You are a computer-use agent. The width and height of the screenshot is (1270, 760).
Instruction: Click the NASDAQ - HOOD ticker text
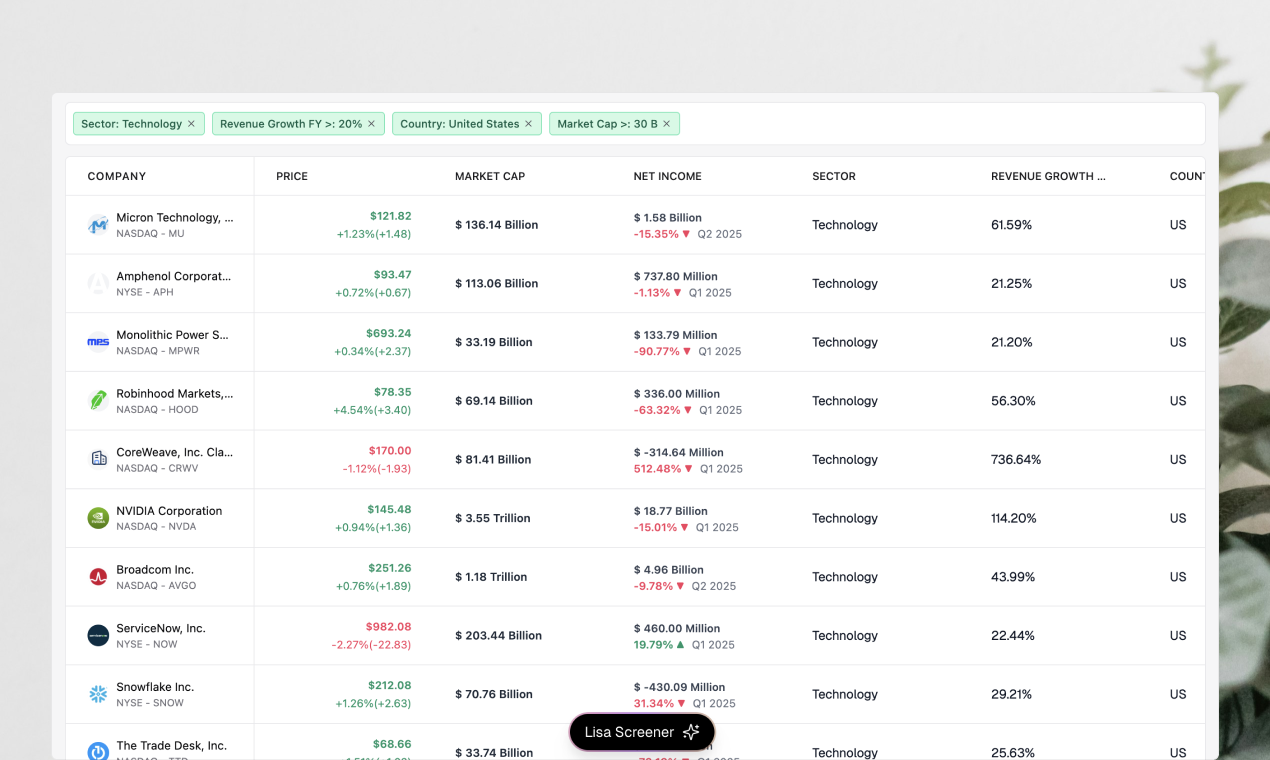pos(157,410)
